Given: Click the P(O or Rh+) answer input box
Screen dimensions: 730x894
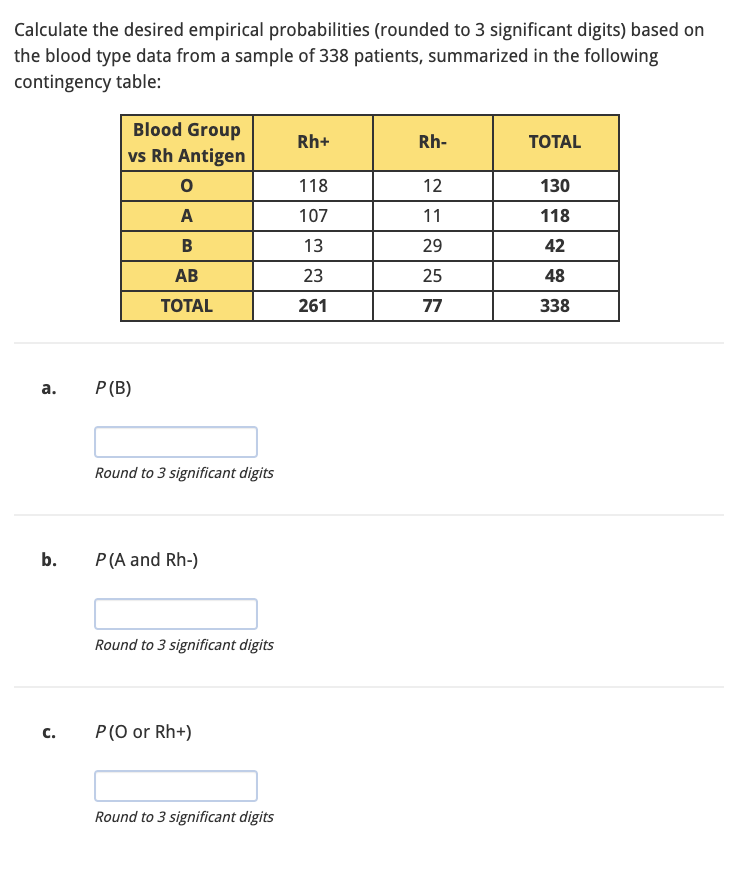Looking at the screenshot, I should pyautogui.click(x=175, y=785).
